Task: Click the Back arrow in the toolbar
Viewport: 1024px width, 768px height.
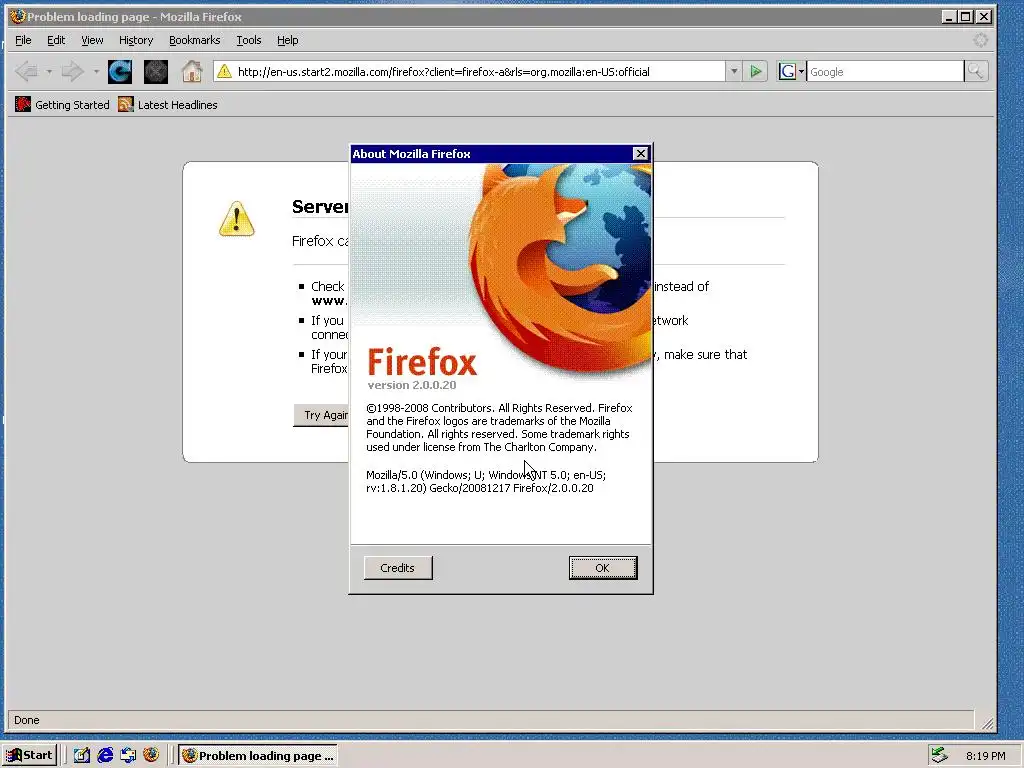Action: pyautogui.click(x=26, y=71)
